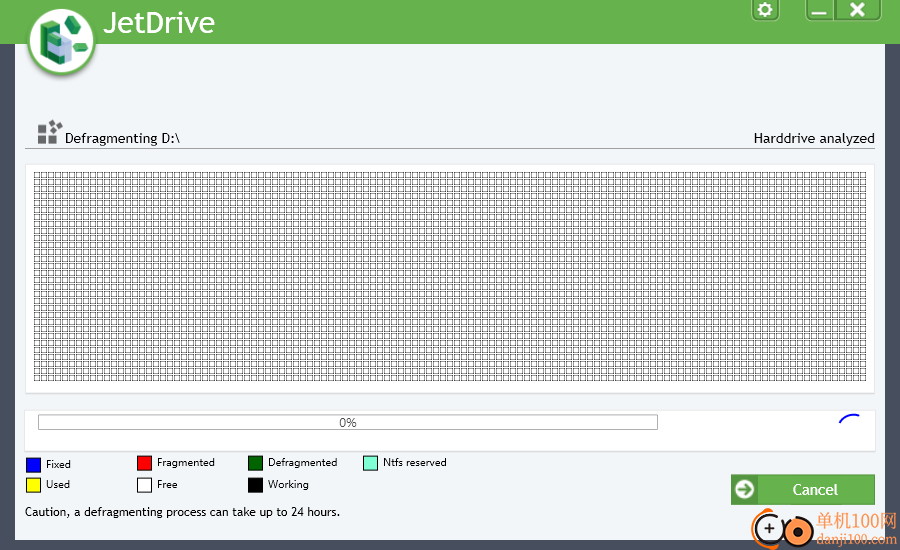This screenshot has width=900, height=550.
Task: Close the JetDrive window
Action: coord(858,10)
